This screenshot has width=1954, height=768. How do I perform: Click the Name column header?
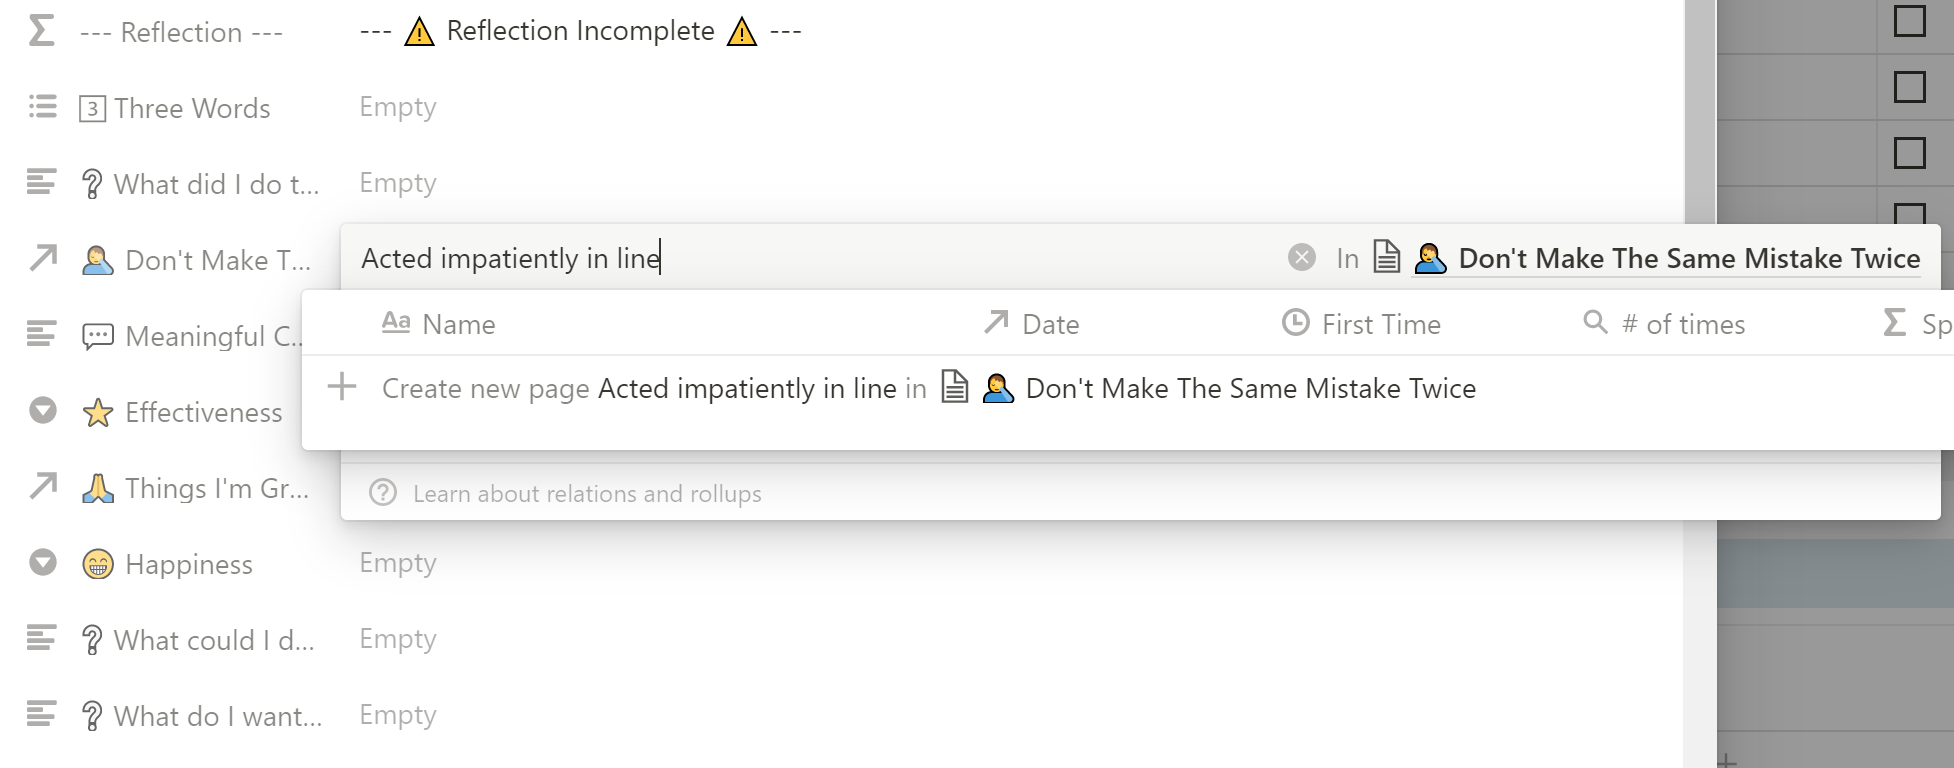438,324
